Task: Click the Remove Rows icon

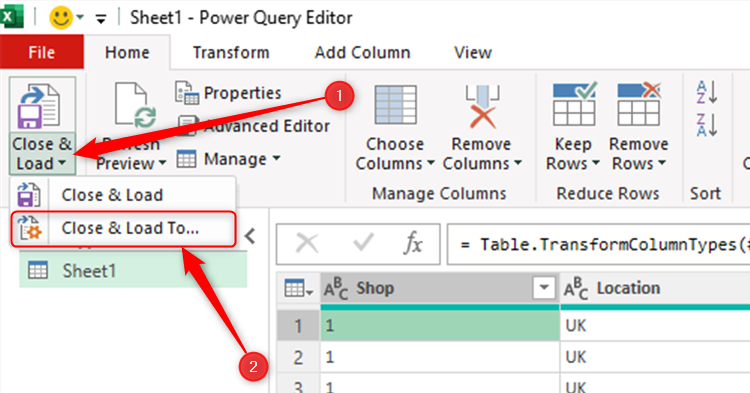Action: pyautogui.click(x=639, y=104)
